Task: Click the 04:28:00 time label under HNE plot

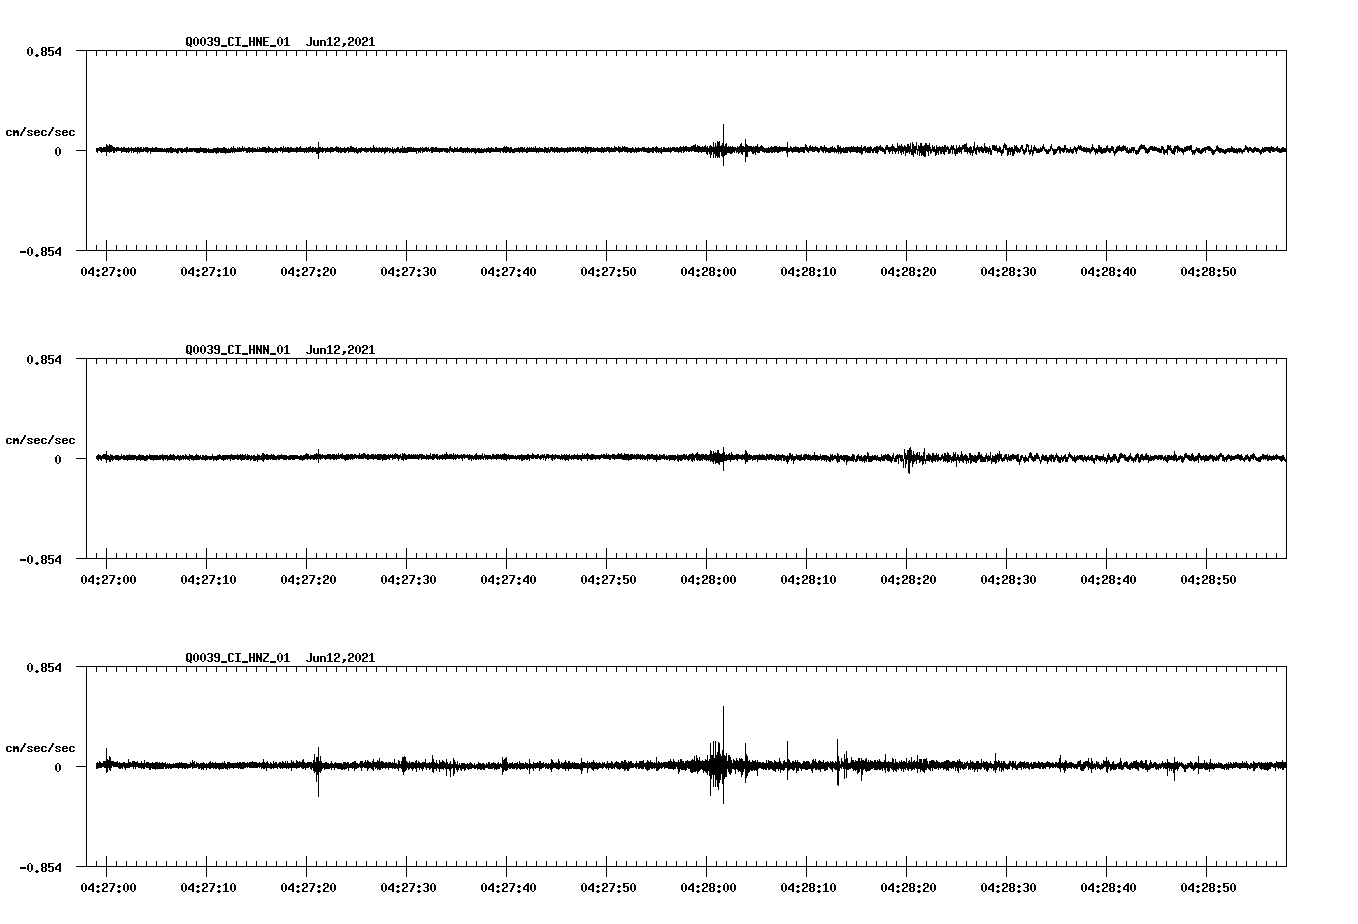Action: click(708, 272)
